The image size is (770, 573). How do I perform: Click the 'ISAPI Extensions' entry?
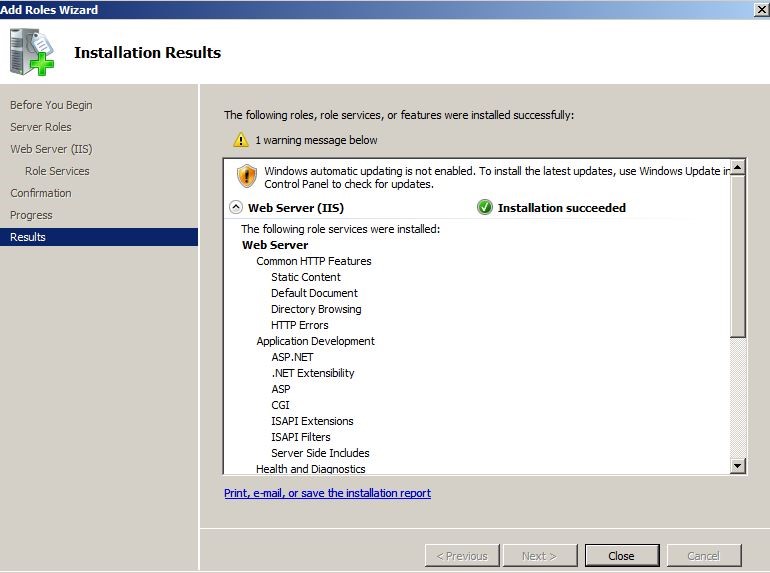(312, 421)
